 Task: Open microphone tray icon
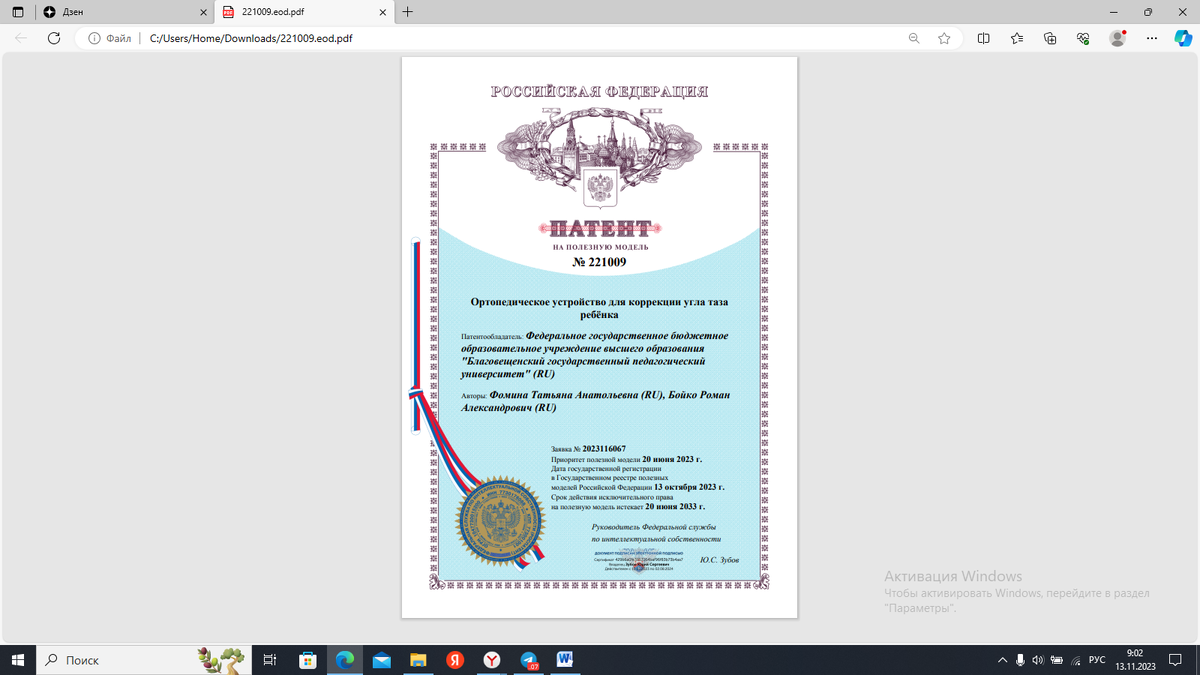(x=1020, y=660)
